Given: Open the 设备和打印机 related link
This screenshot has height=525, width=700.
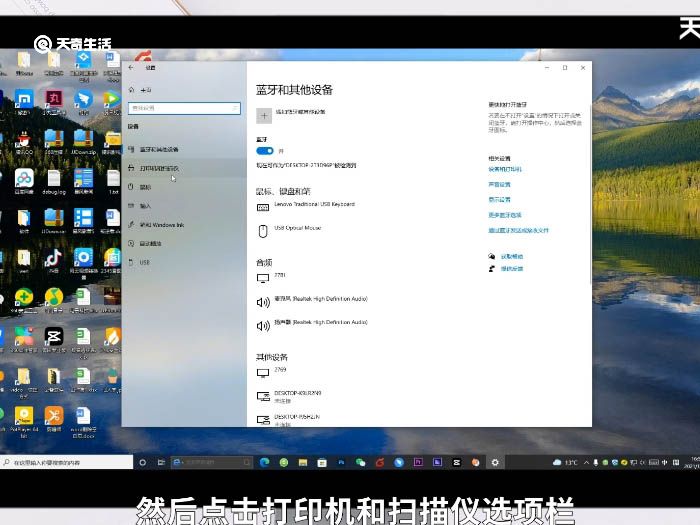Looking at the screenshot, I should 505,169.
